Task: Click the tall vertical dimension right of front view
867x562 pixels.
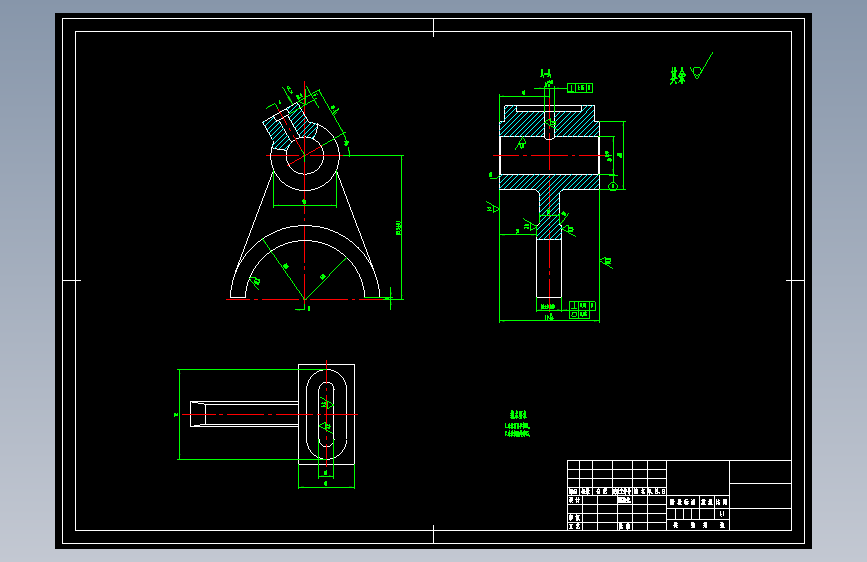Action: (x=400, y=227)
